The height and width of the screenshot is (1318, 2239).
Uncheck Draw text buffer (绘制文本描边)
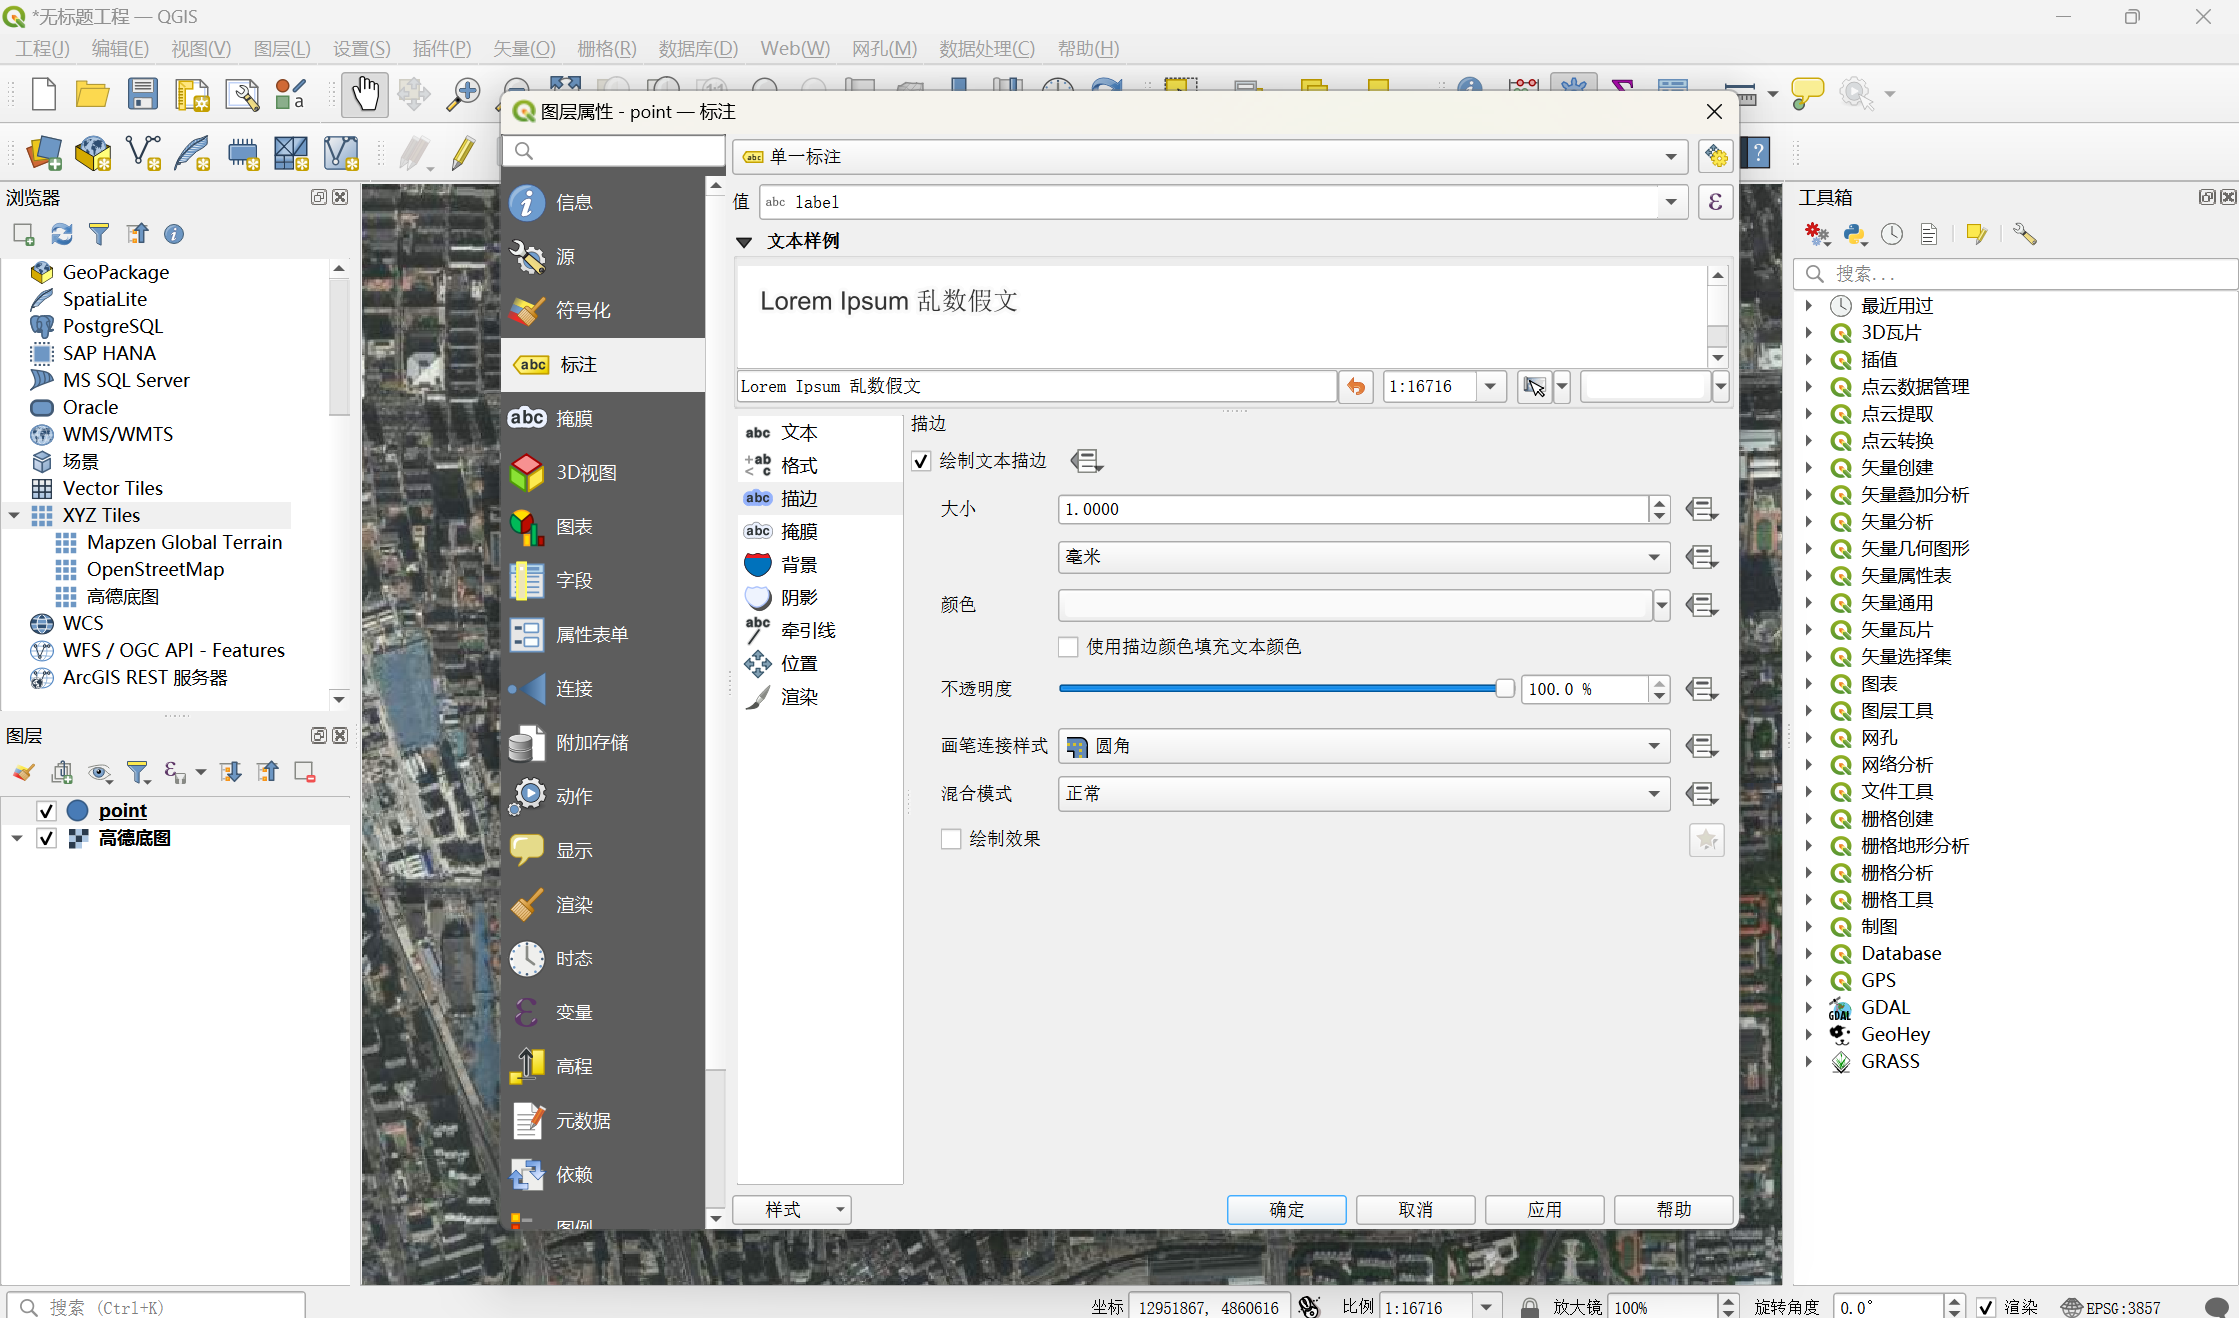tap(921, 461)
